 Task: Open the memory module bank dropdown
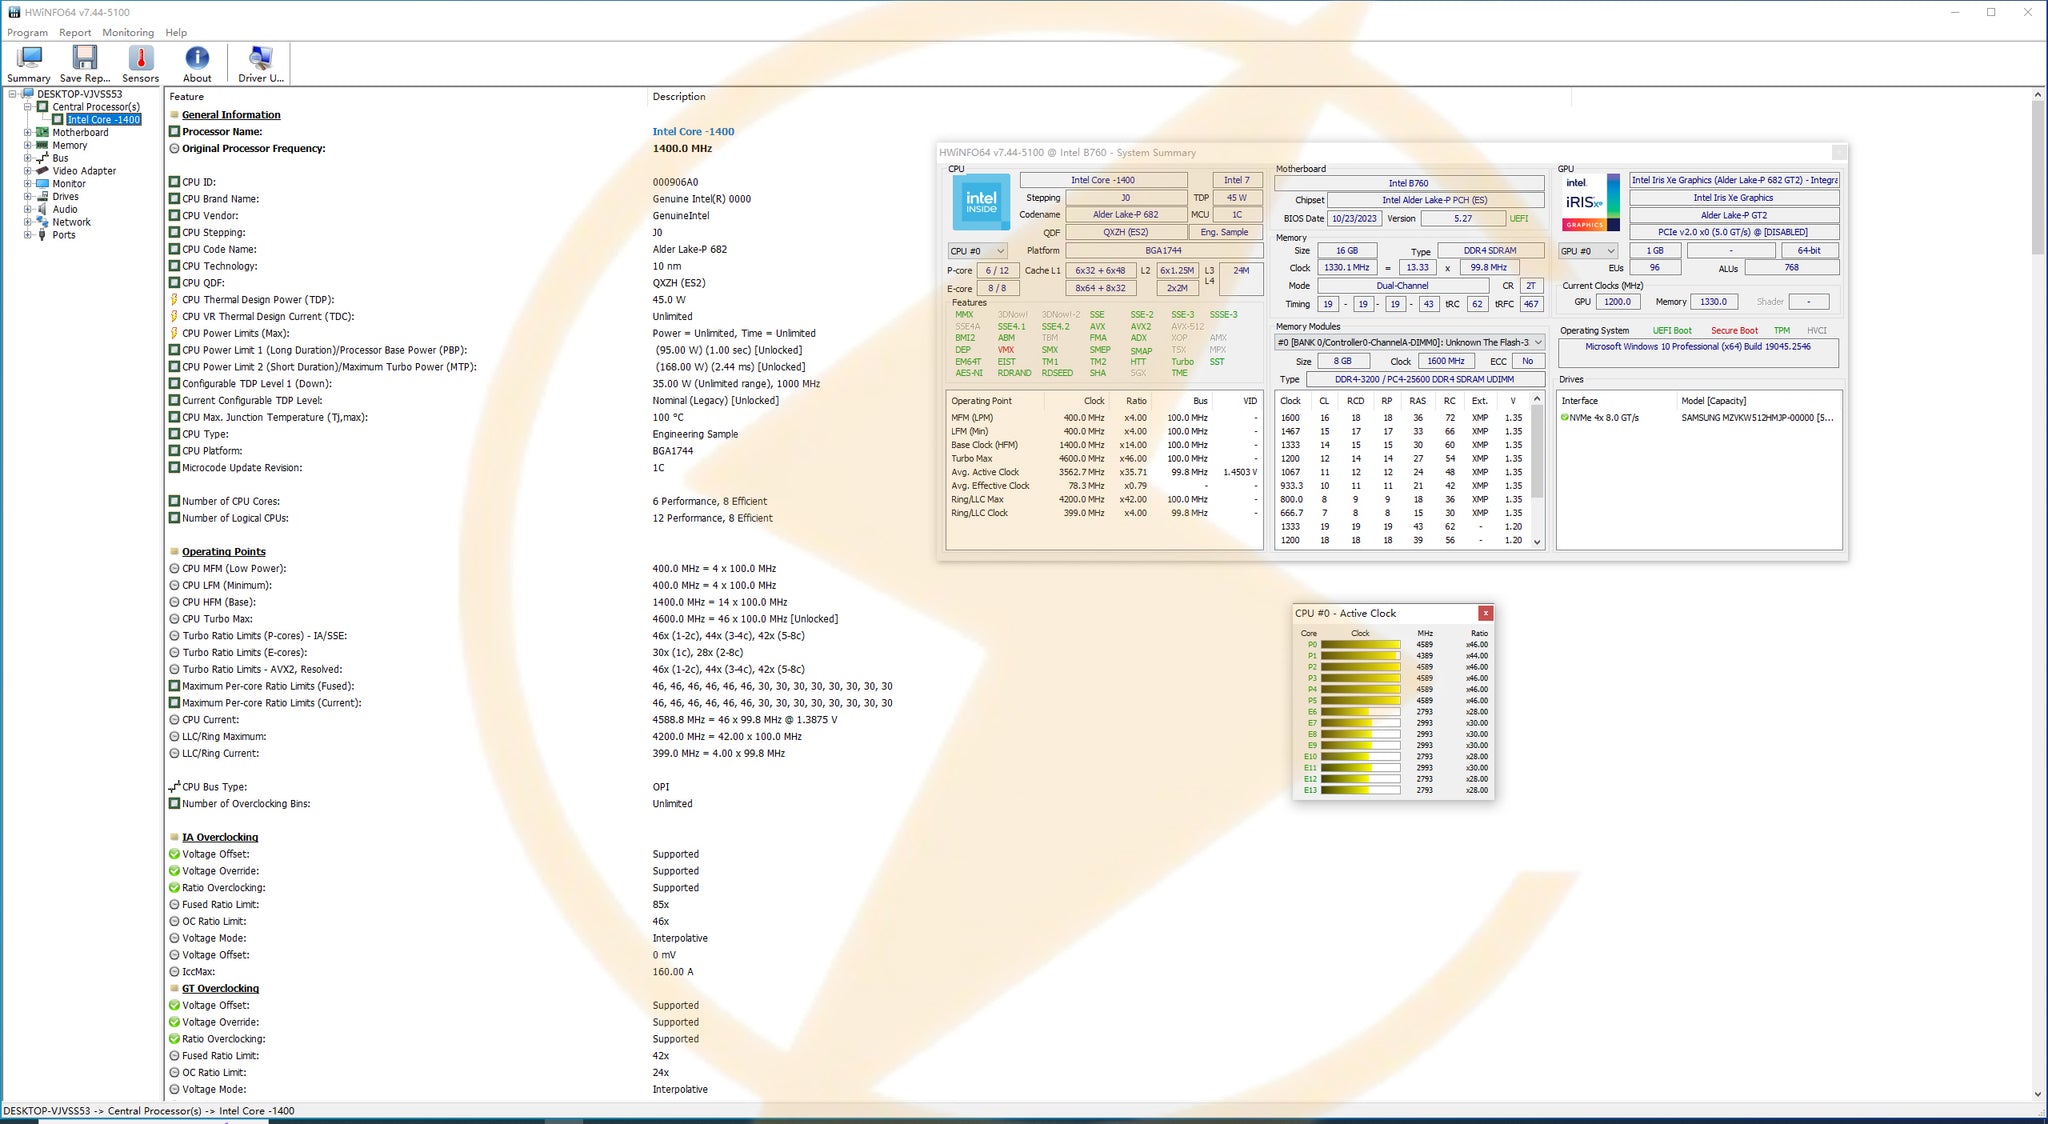(x=1409, y=343)
